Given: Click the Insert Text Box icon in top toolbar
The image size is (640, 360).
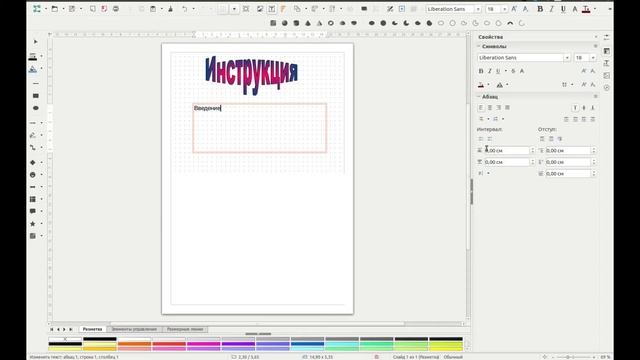Looking at the screenshot, I should 271,9.
